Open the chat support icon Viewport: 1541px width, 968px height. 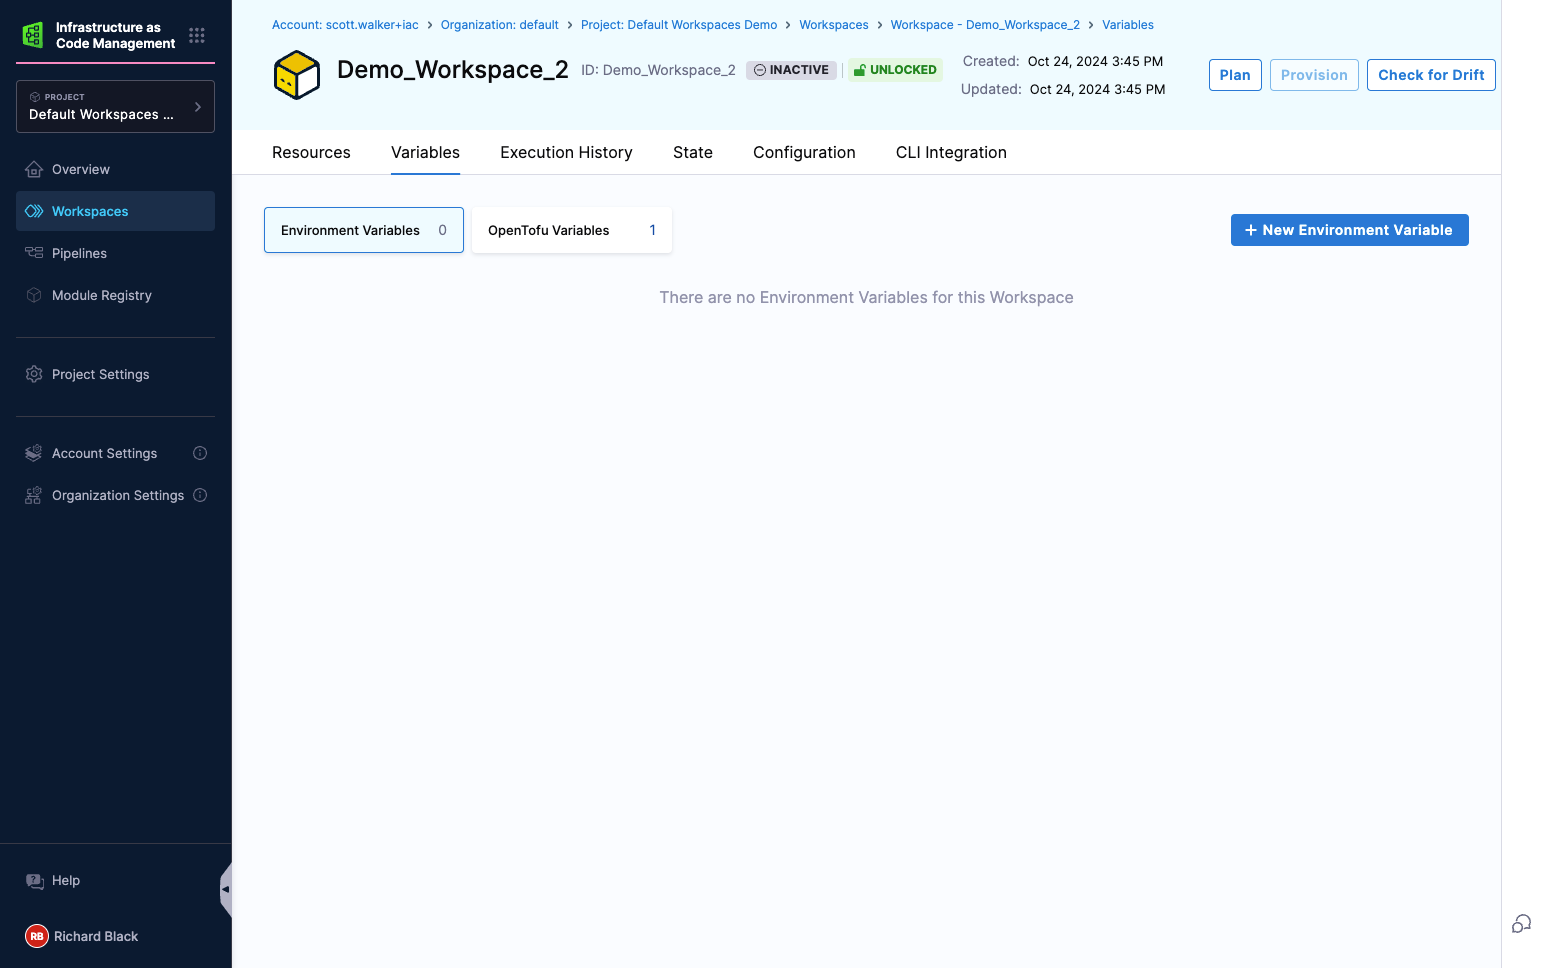click(1521, 924)
